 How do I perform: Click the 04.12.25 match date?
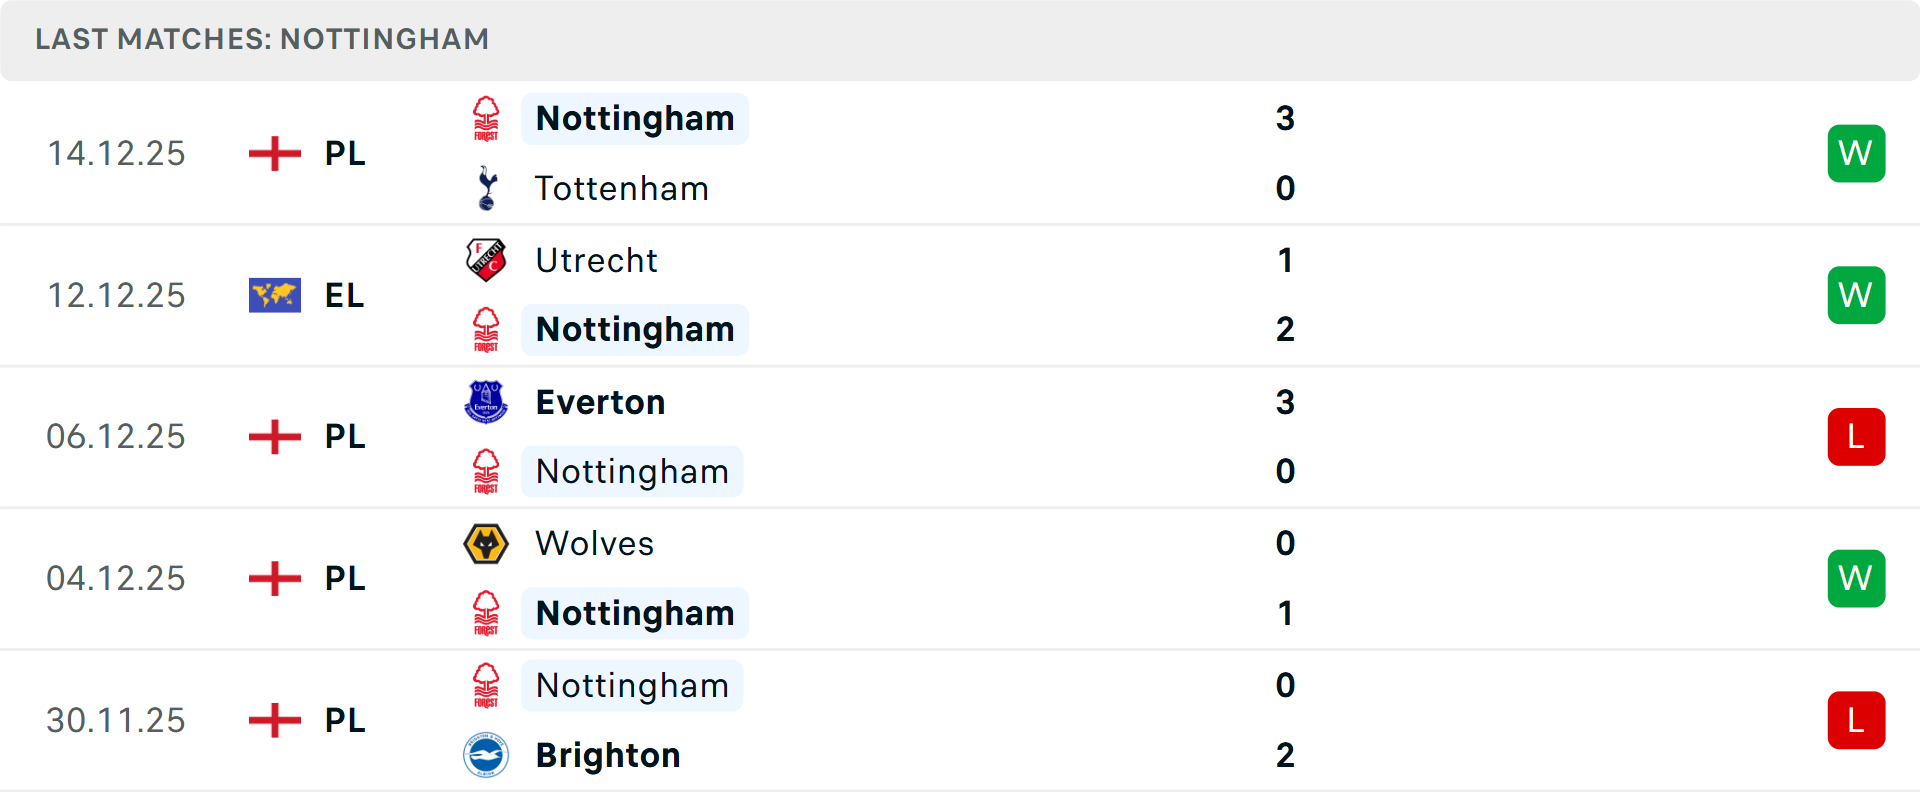tap(116, 579)
